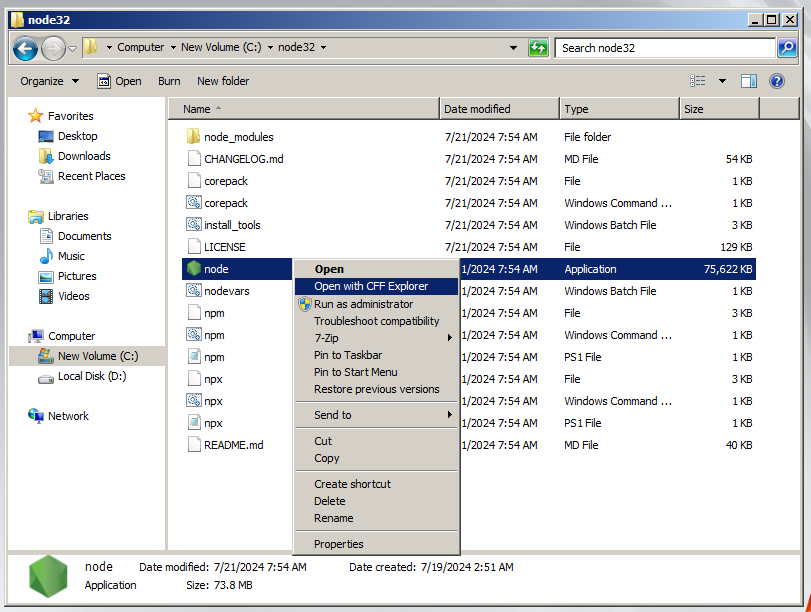Click the Downloads folder icon
Image resolution: width=811 pixels, height=612 pixels.
[46, 156]
